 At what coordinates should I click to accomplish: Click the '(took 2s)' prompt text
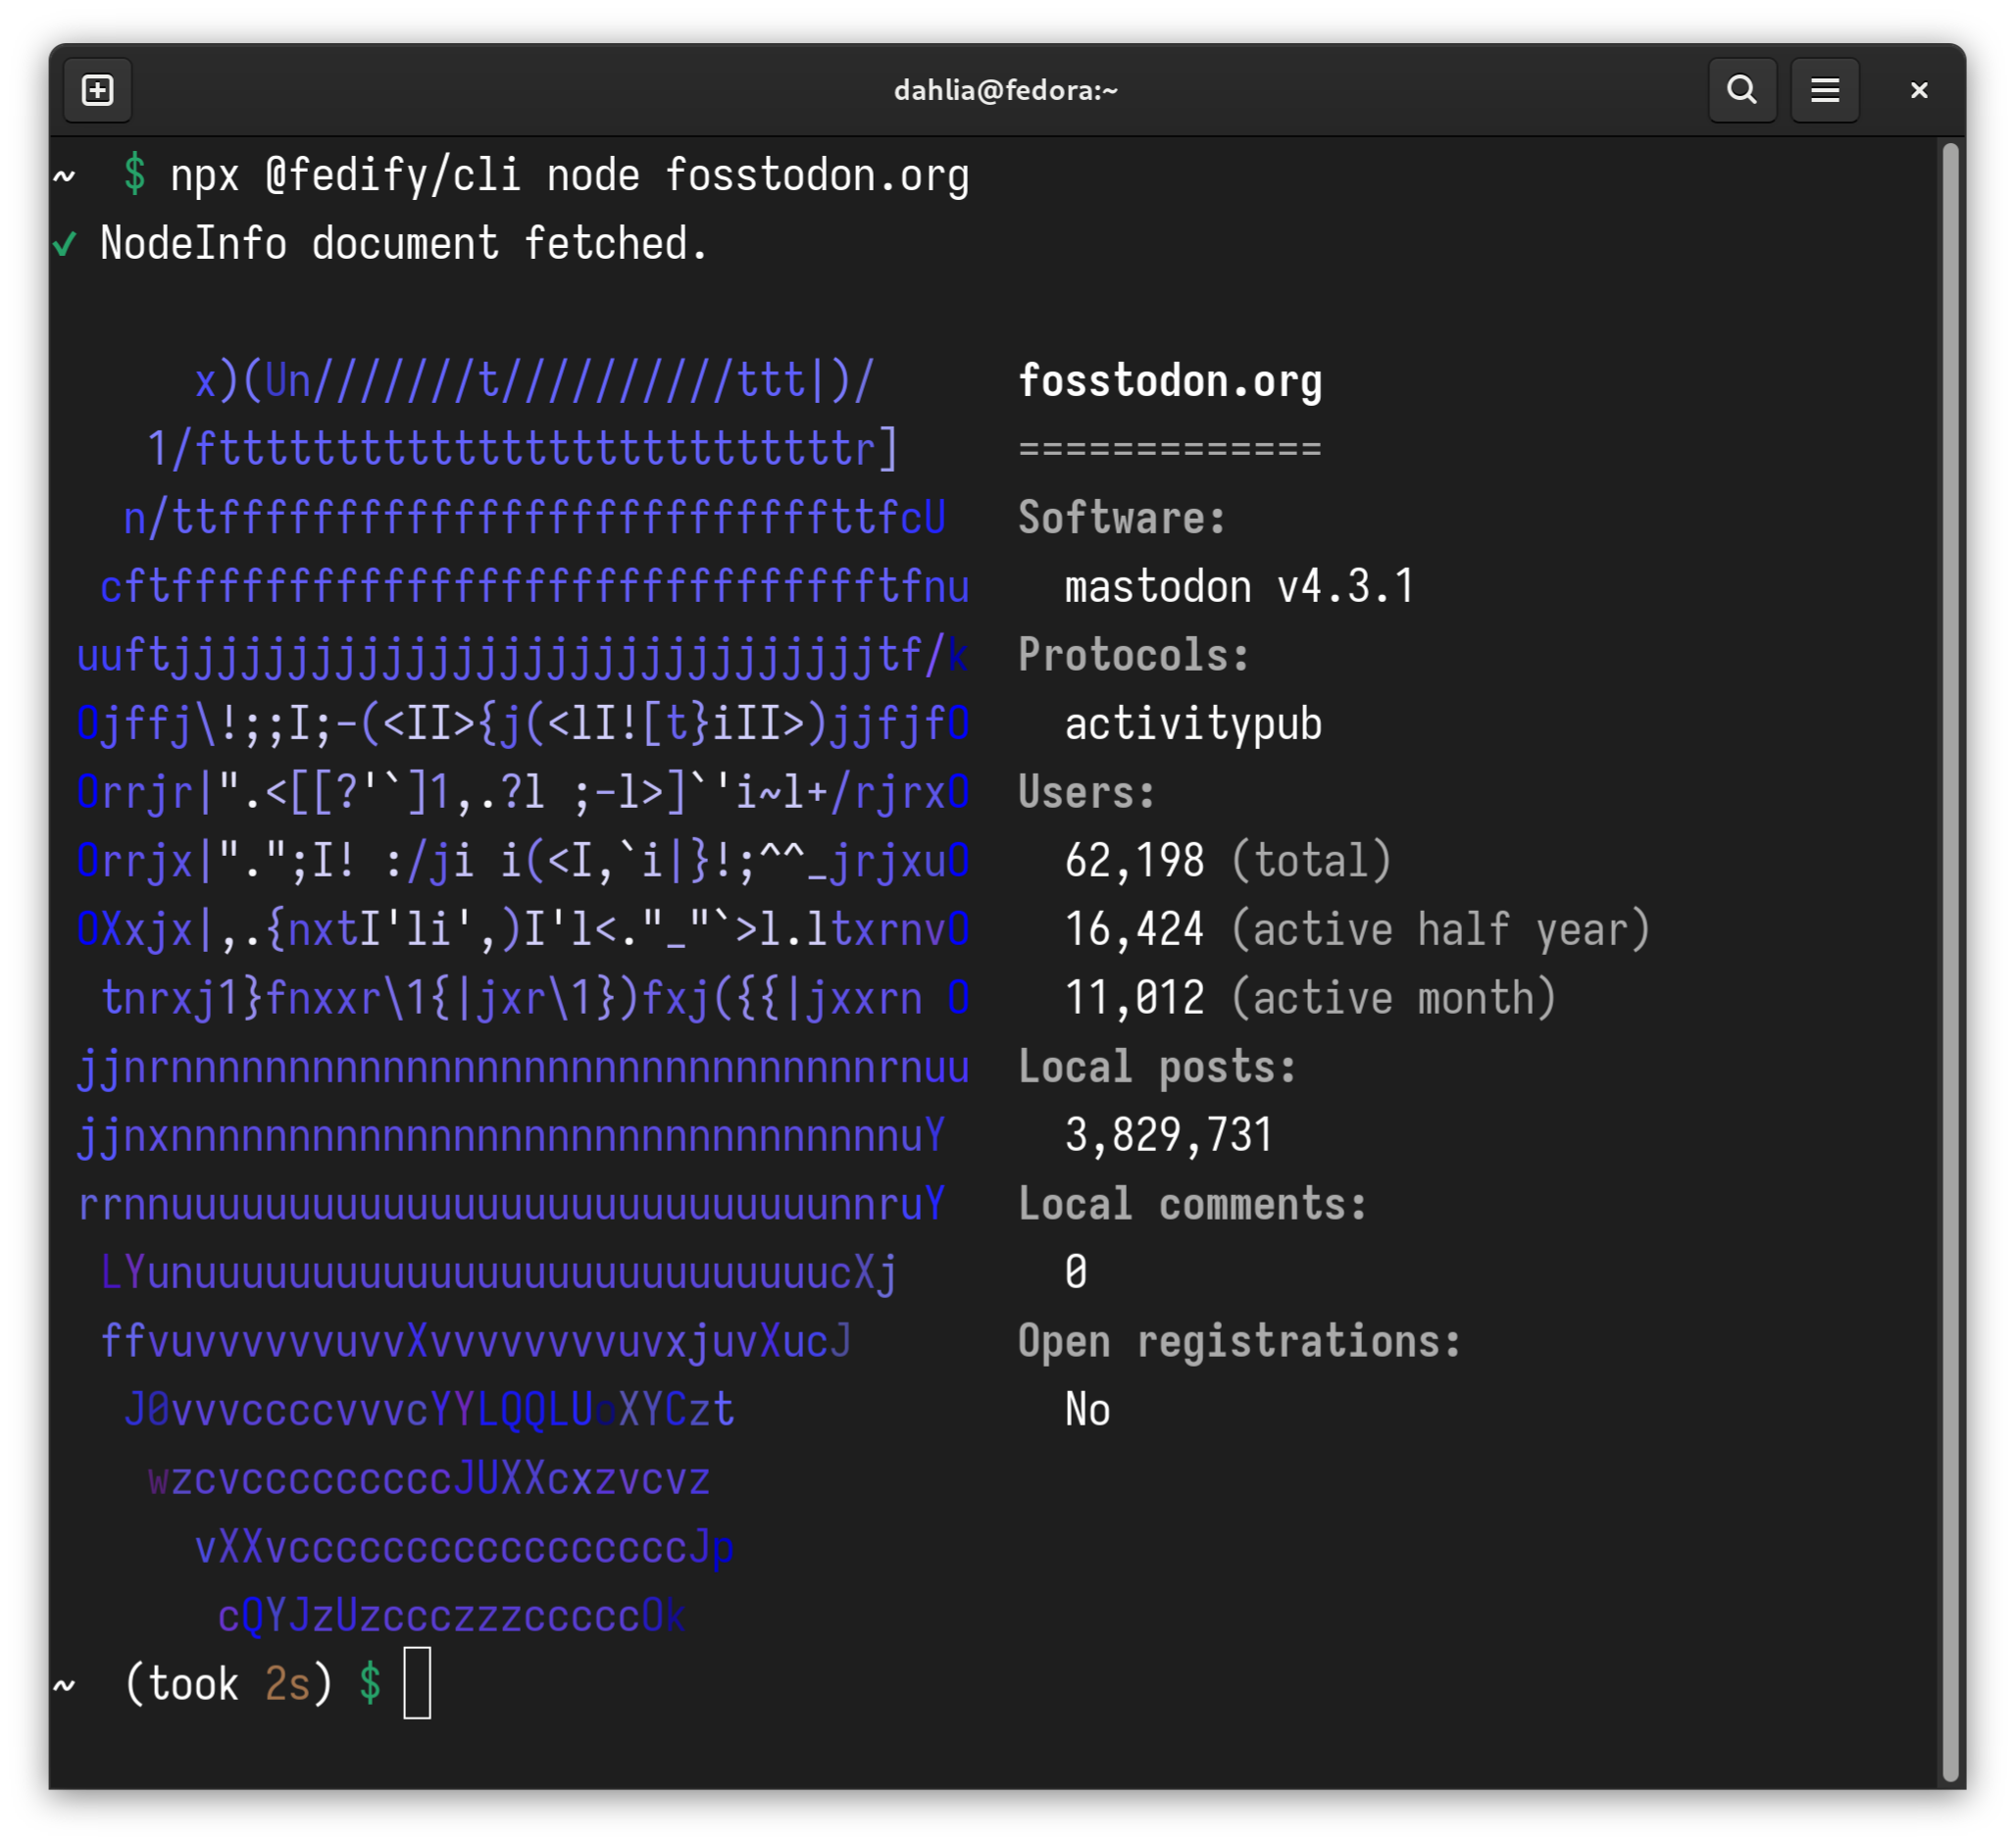[228, 1685]
